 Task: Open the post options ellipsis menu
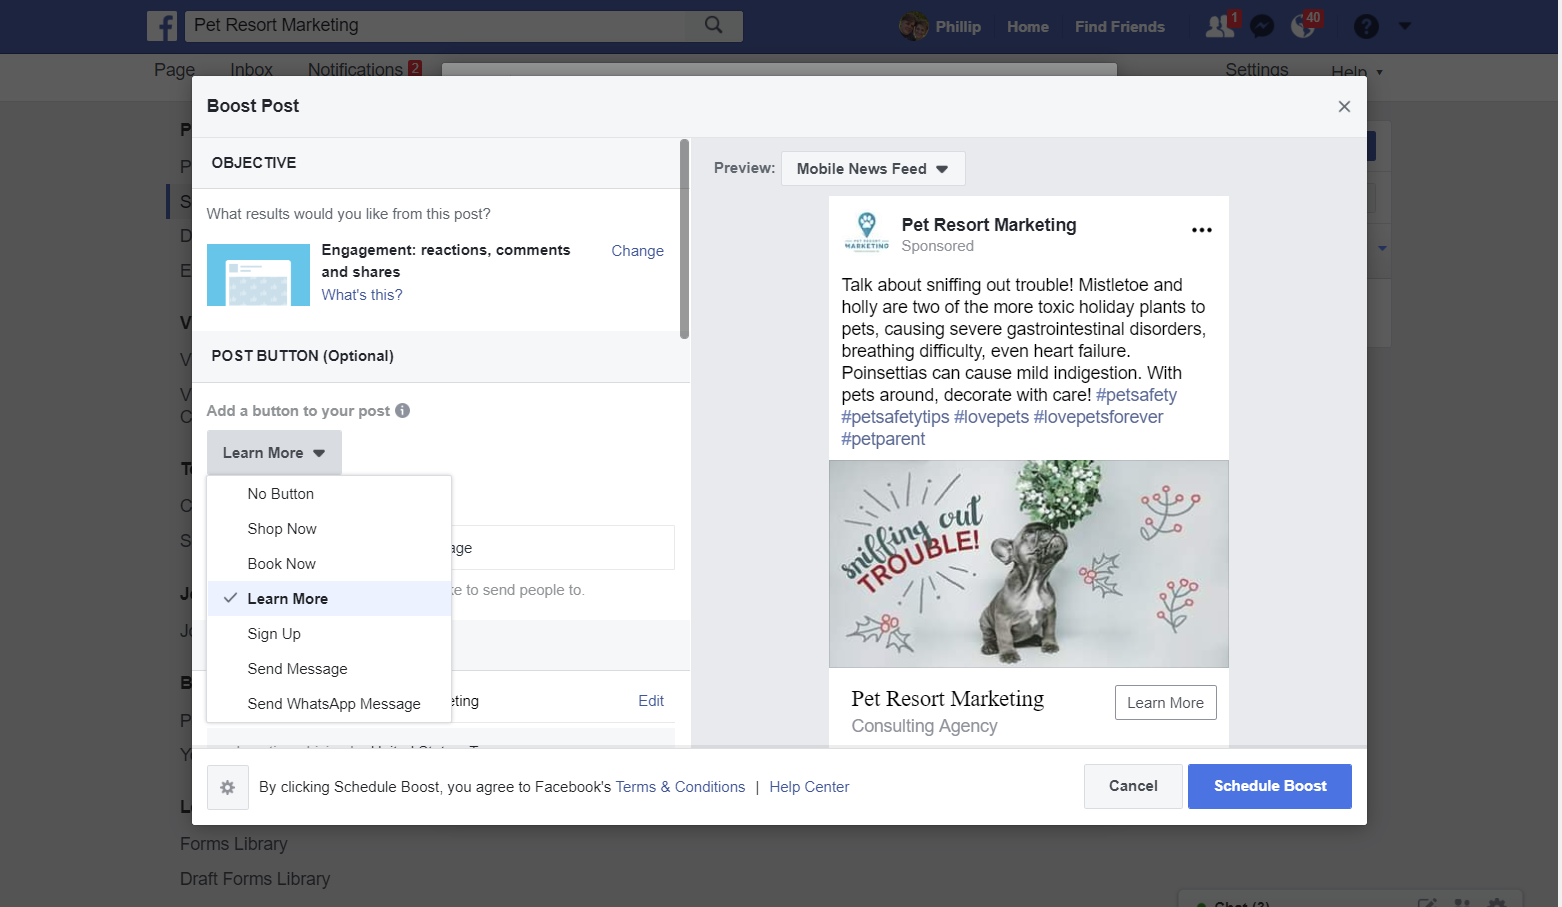[1202, 230]
